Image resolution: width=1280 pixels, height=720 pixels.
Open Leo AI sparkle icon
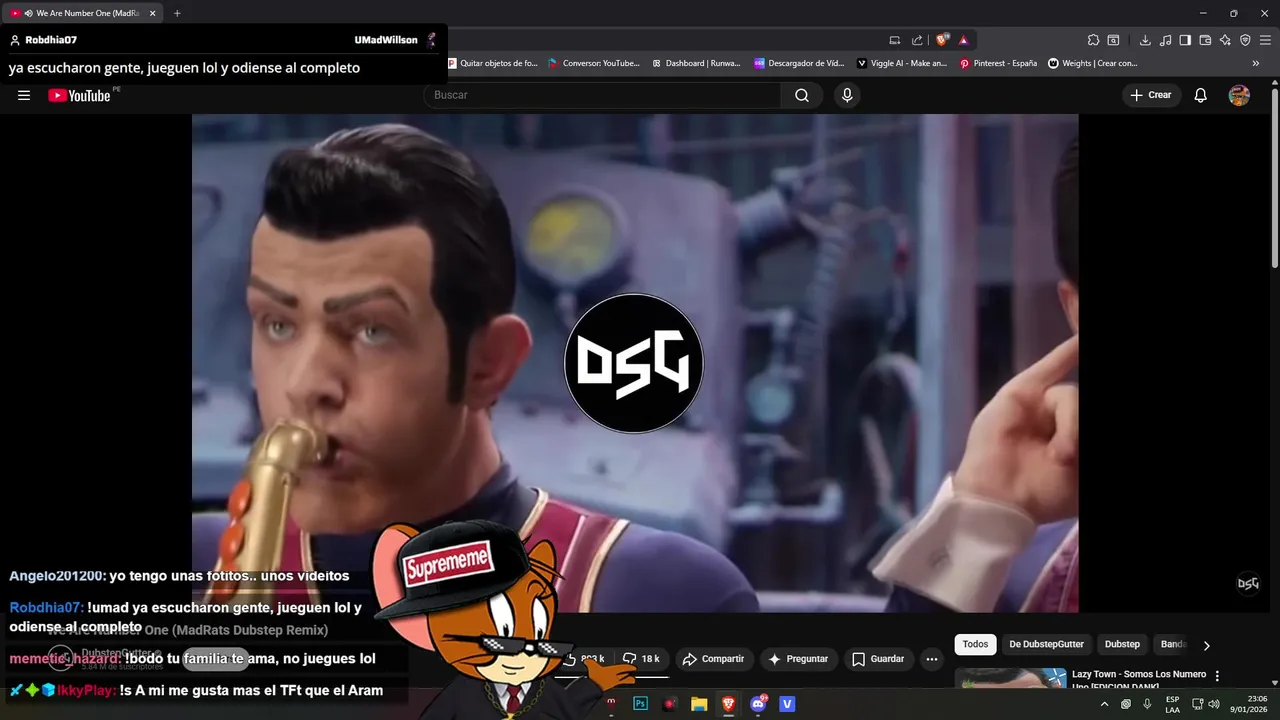pyautogui.click(x=1225, y=40)
